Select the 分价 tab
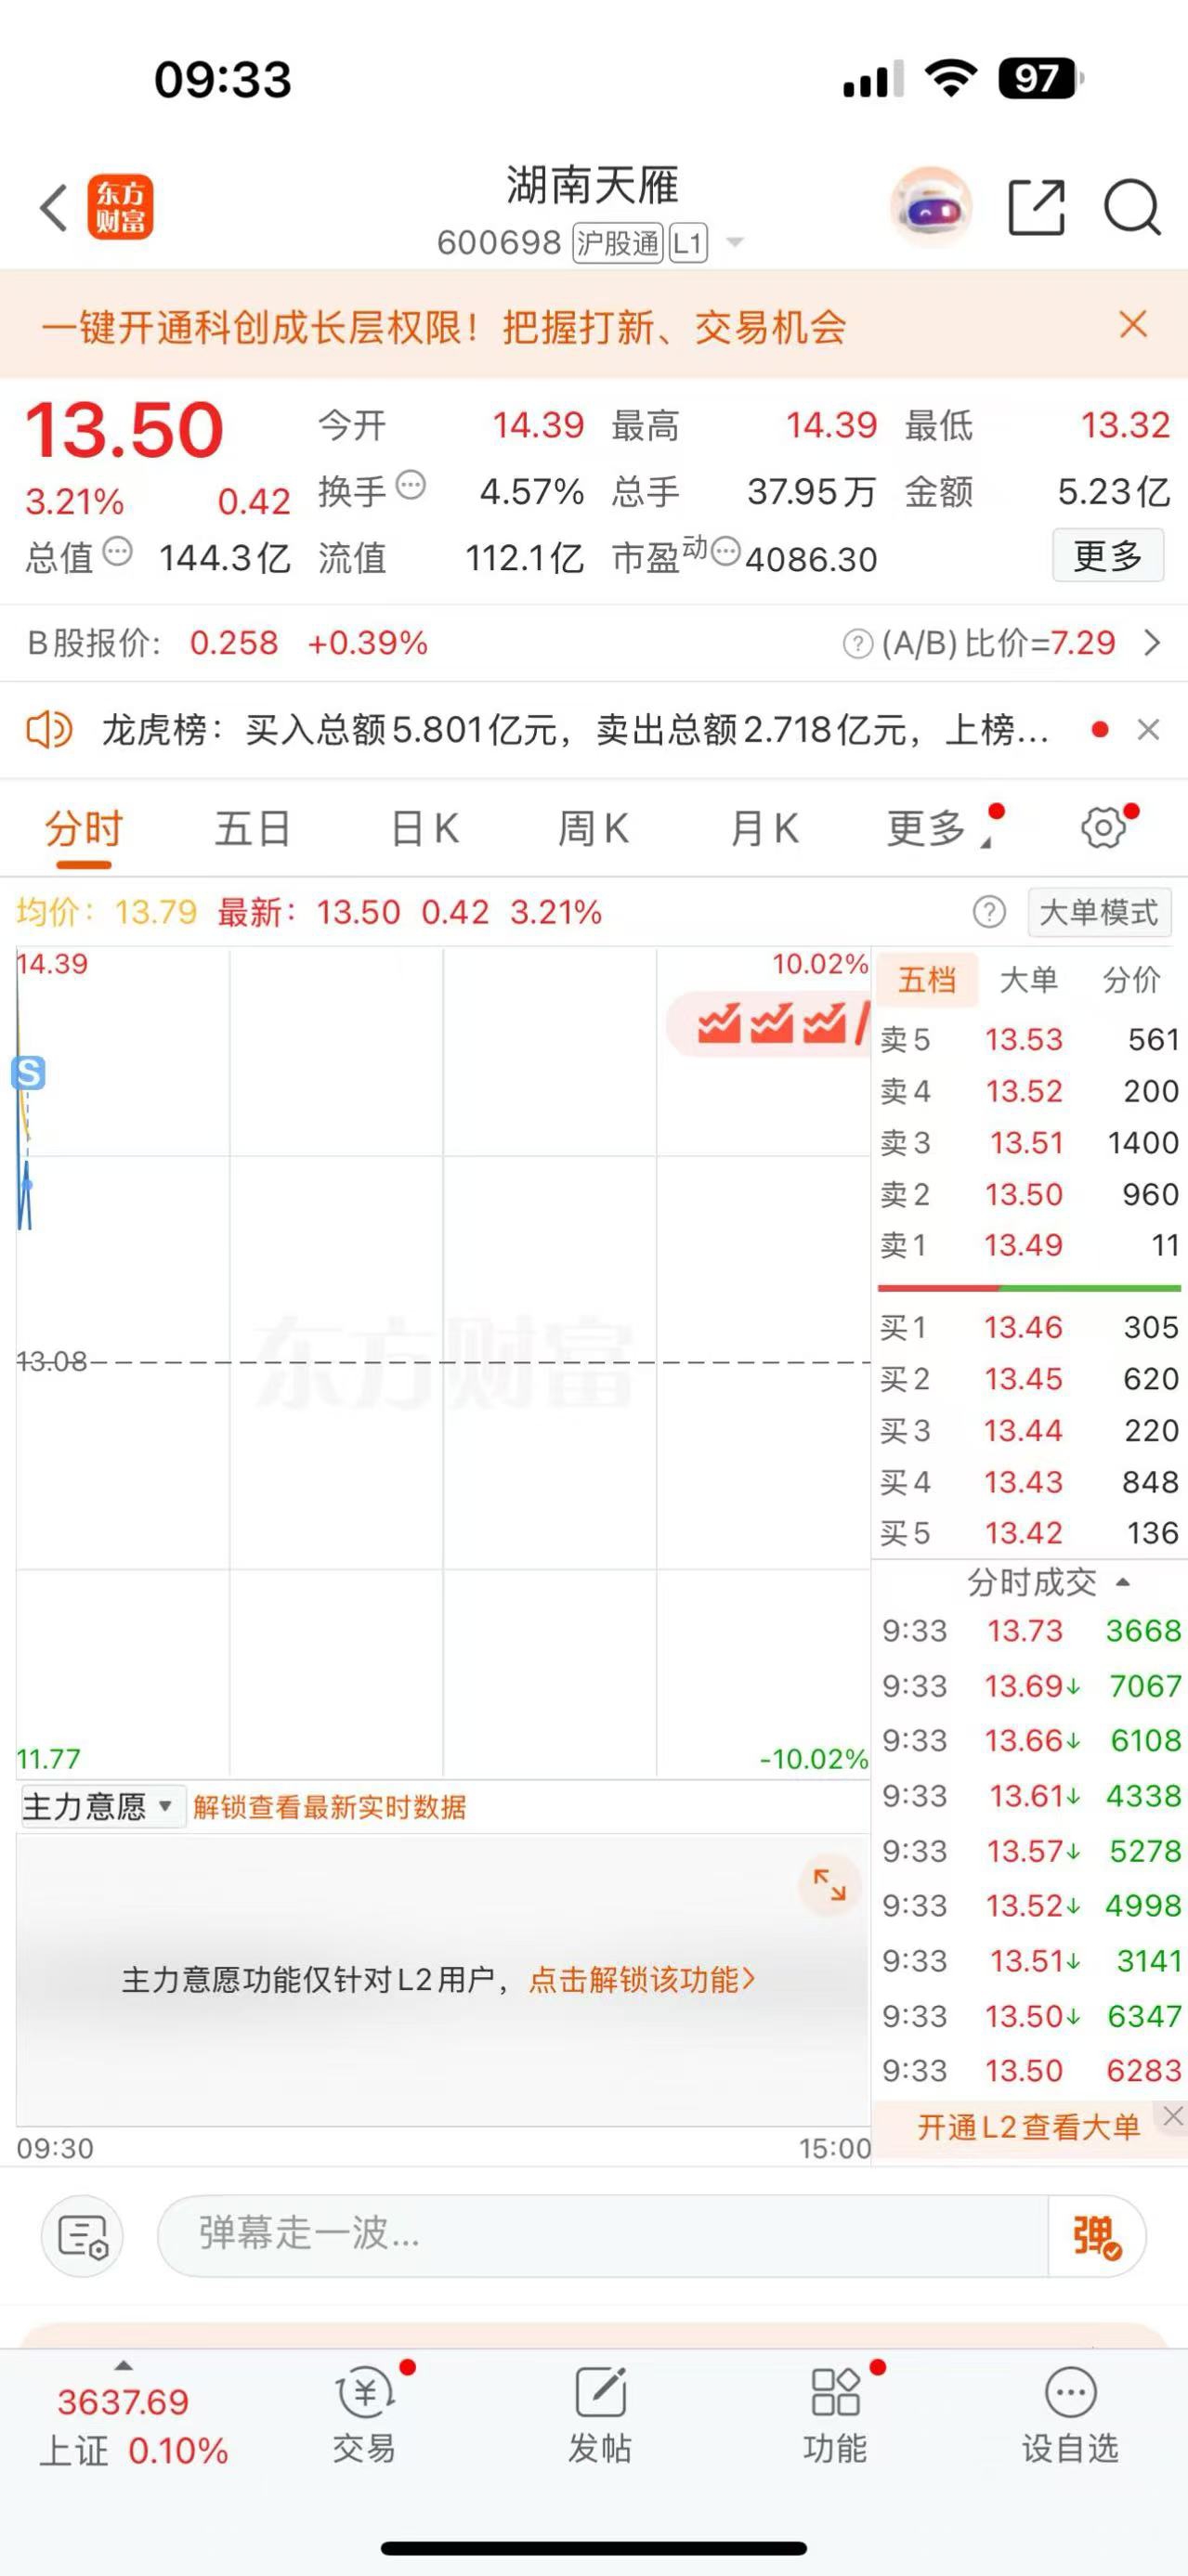 tap(1131, 980)
